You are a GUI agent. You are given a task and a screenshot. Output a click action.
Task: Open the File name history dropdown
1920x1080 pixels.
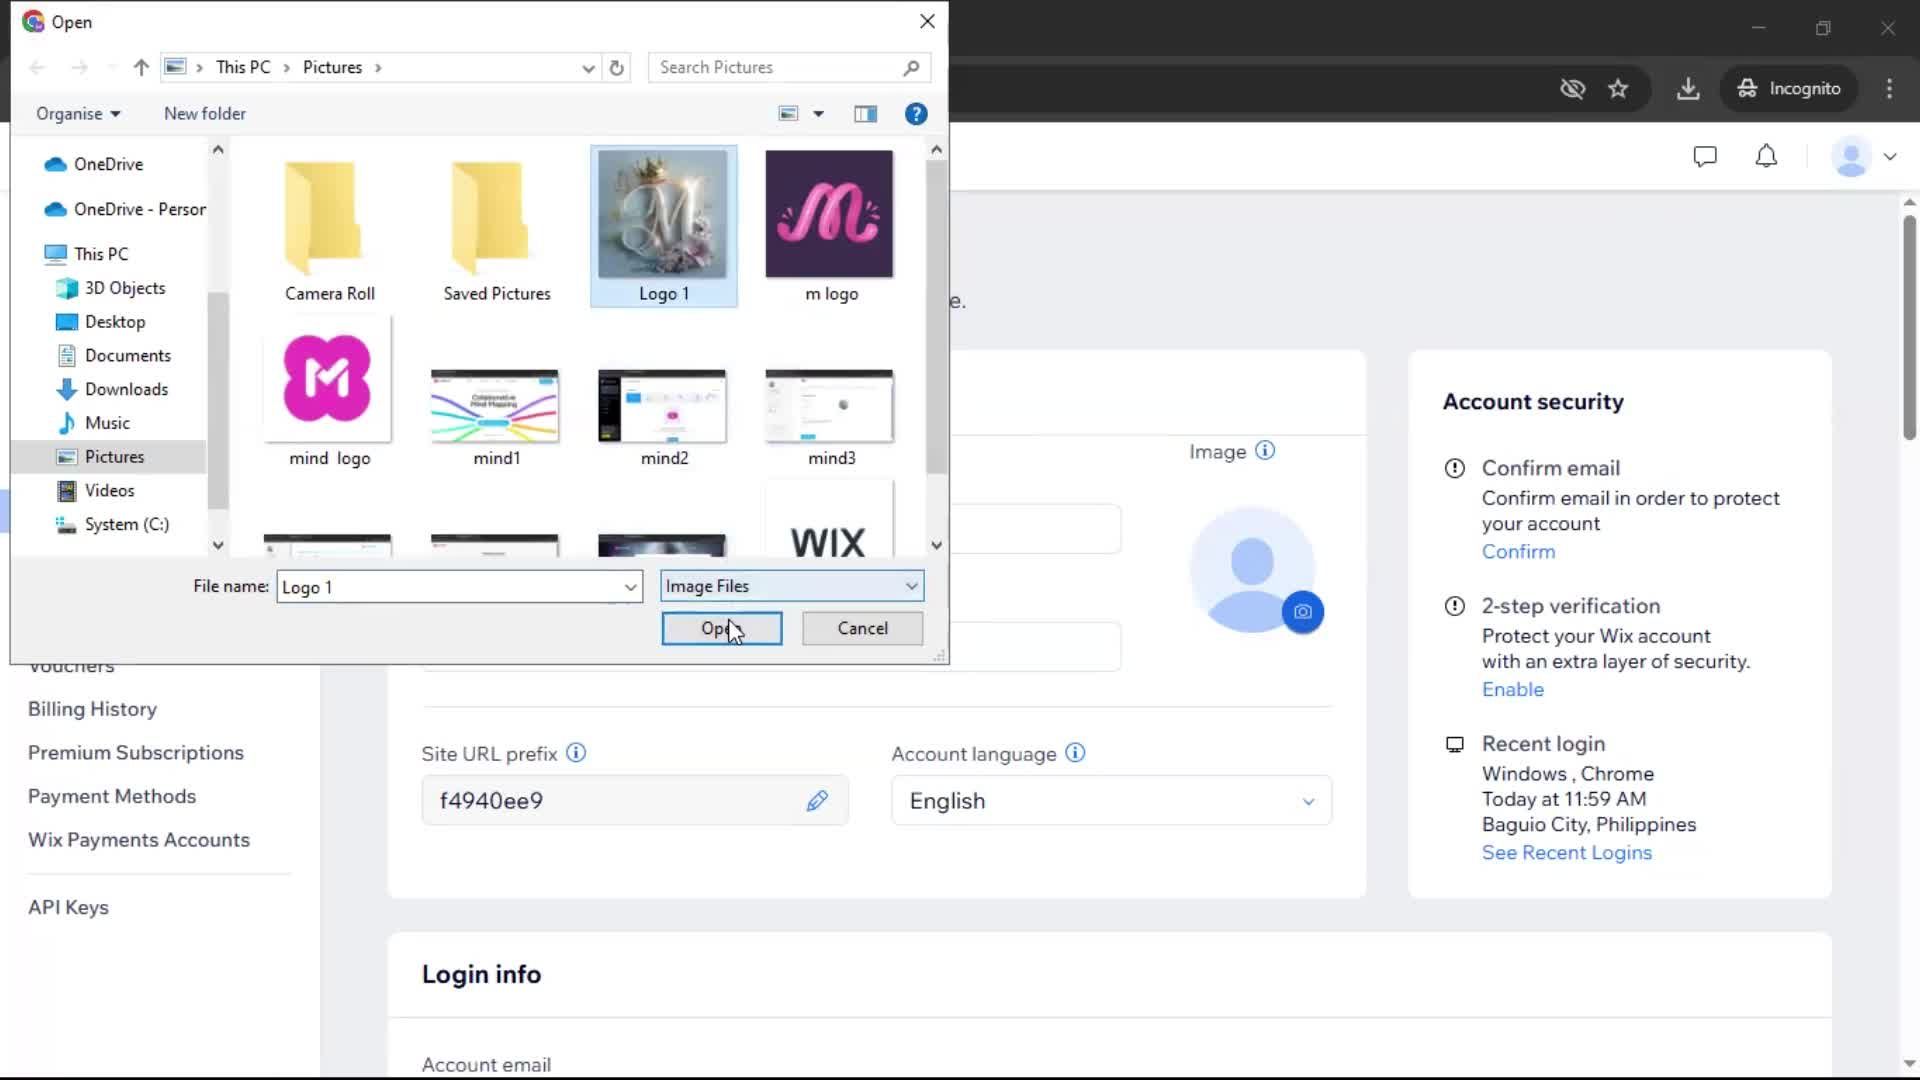630,587
